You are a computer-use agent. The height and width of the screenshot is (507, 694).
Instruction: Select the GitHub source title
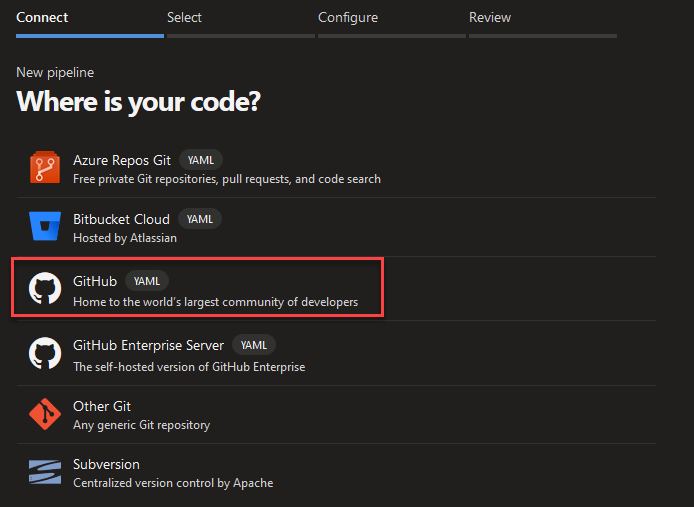95,281
